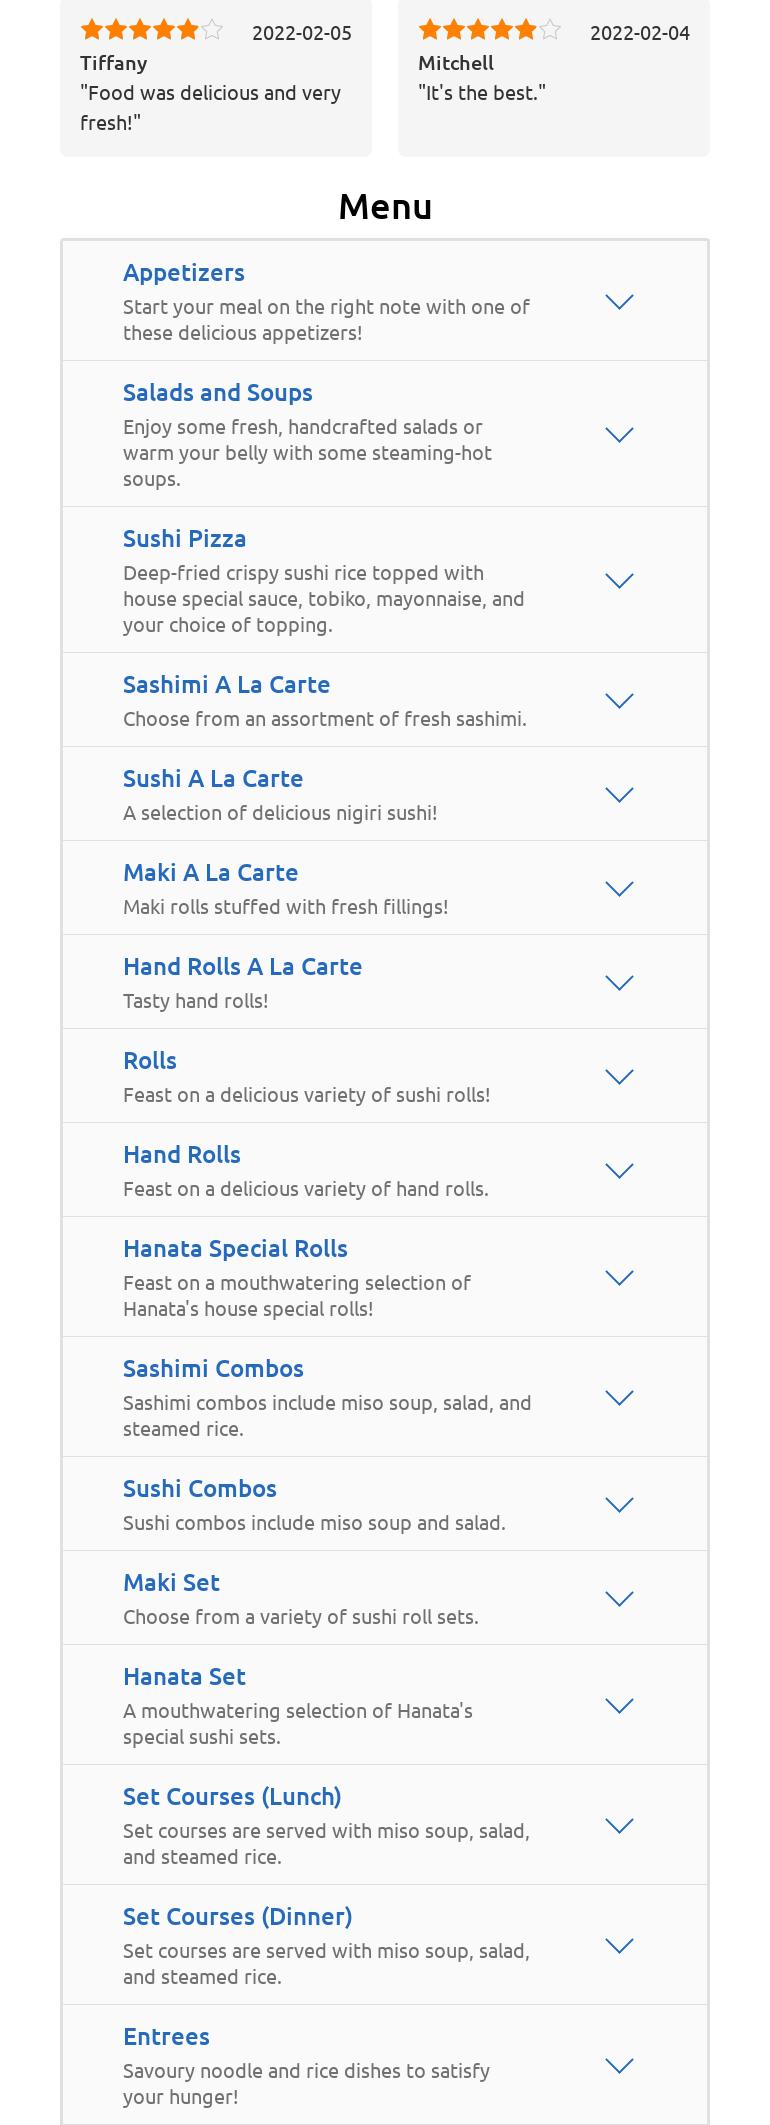
Task: Select the Entrees category heading
Action: pos(166,2037)
